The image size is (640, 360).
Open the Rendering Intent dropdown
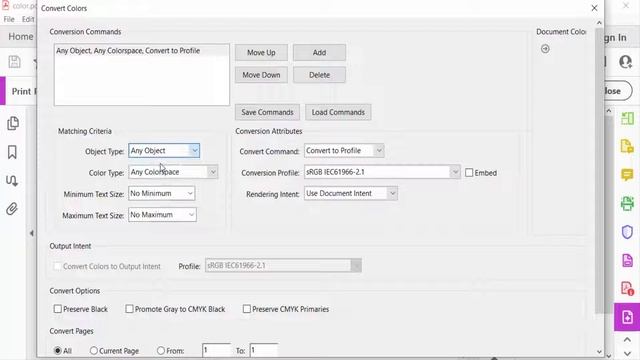[x=351, y=193]
